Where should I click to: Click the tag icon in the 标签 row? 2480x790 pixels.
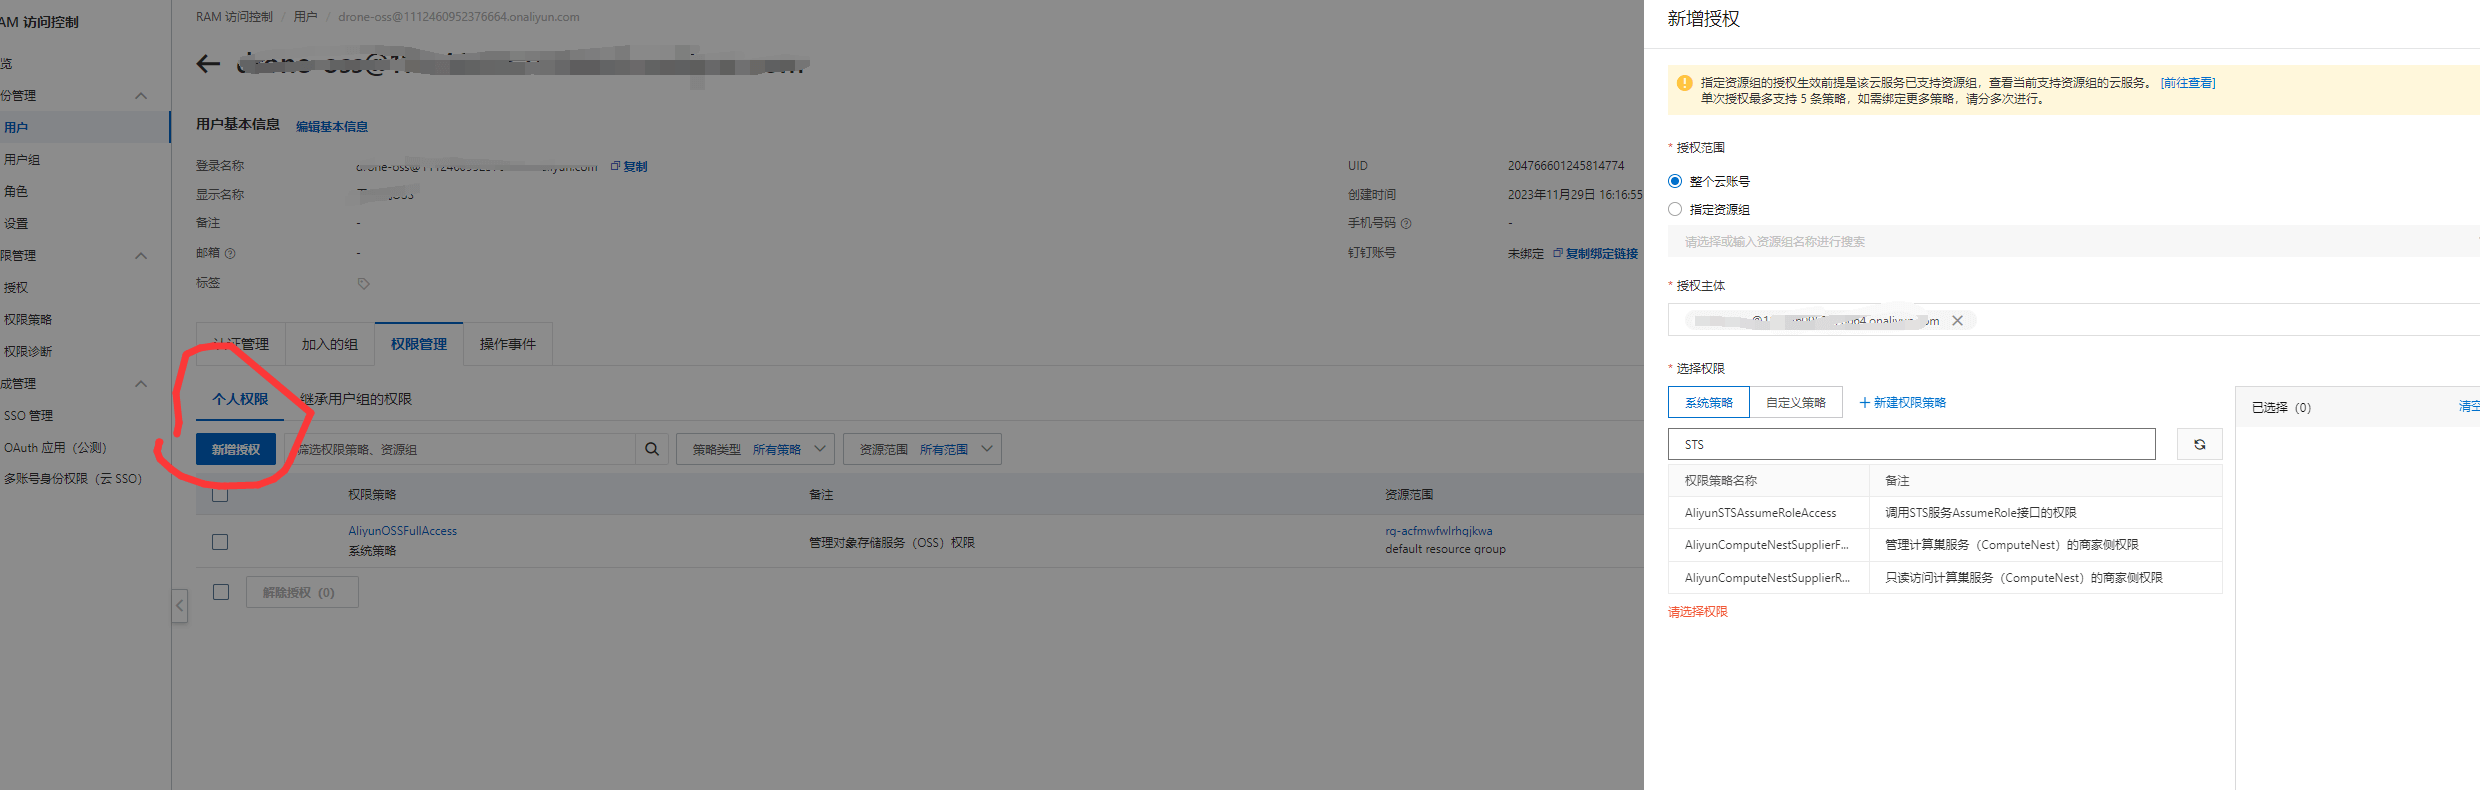pyautogui.click(x=363, y=284)
